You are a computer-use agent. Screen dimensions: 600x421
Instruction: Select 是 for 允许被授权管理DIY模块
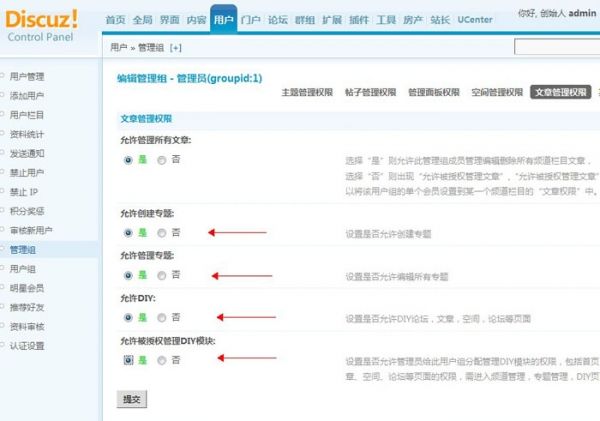128,360
